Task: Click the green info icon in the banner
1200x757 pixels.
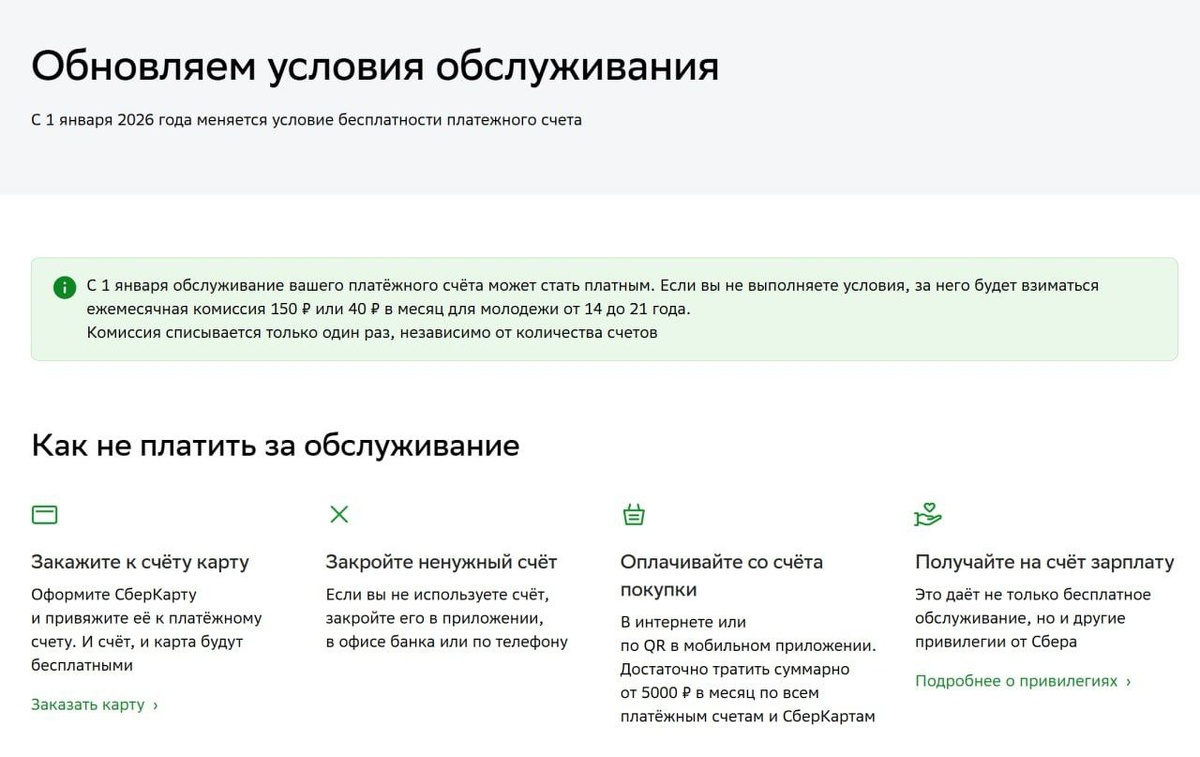Action: point(63,286)
